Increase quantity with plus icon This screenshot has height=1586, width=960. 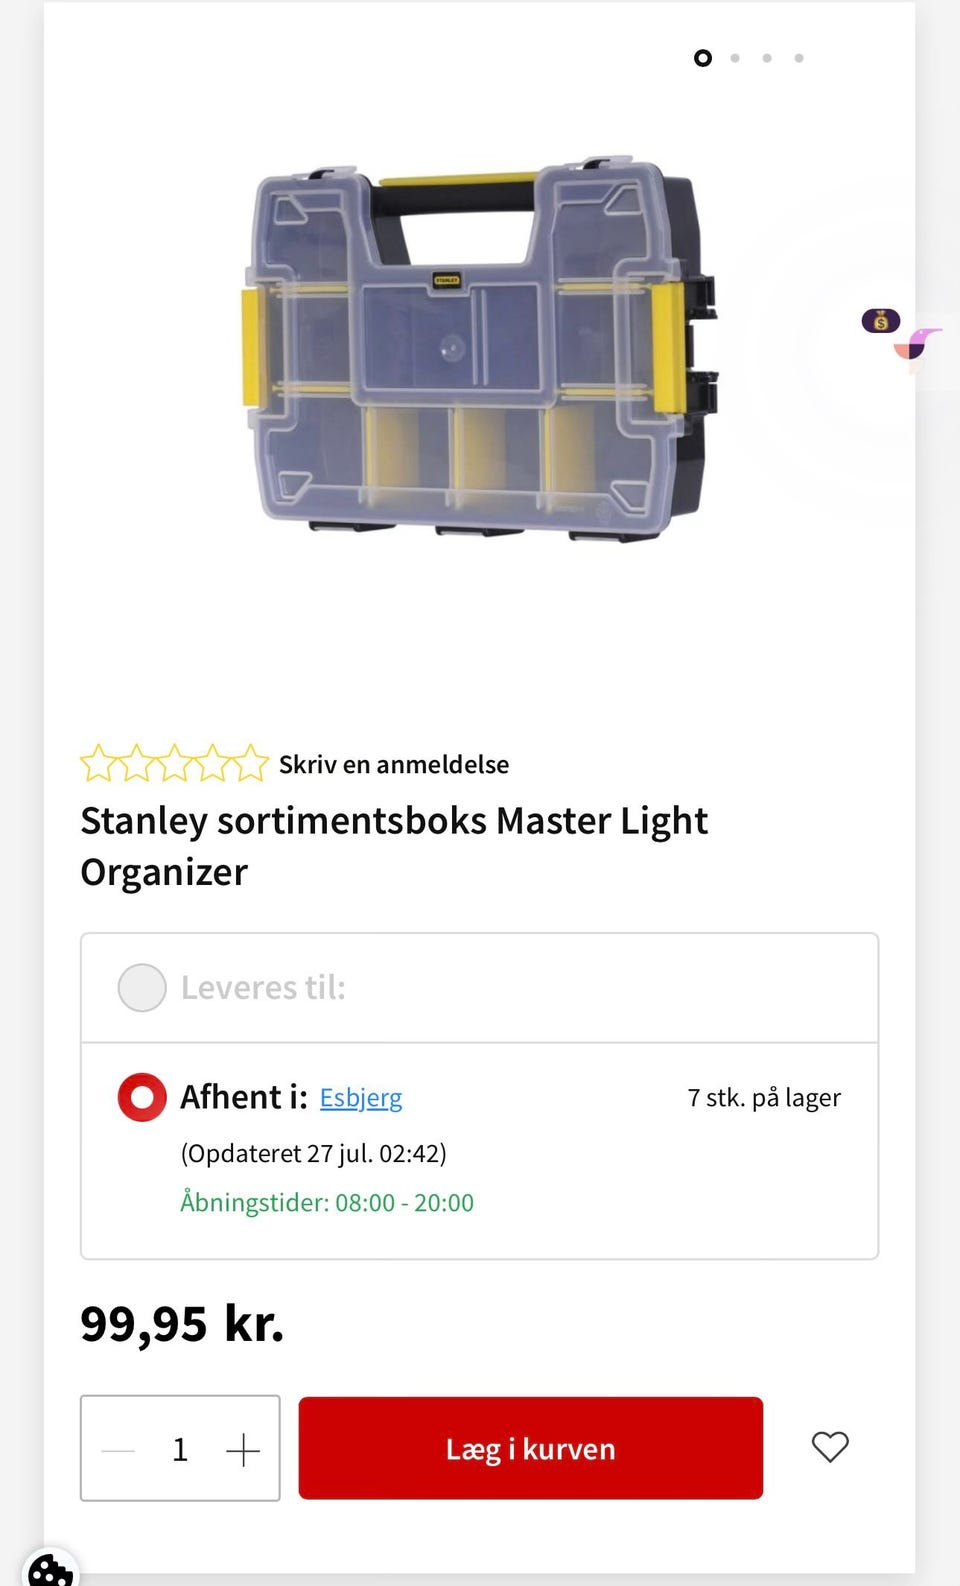click(242, 1449)
